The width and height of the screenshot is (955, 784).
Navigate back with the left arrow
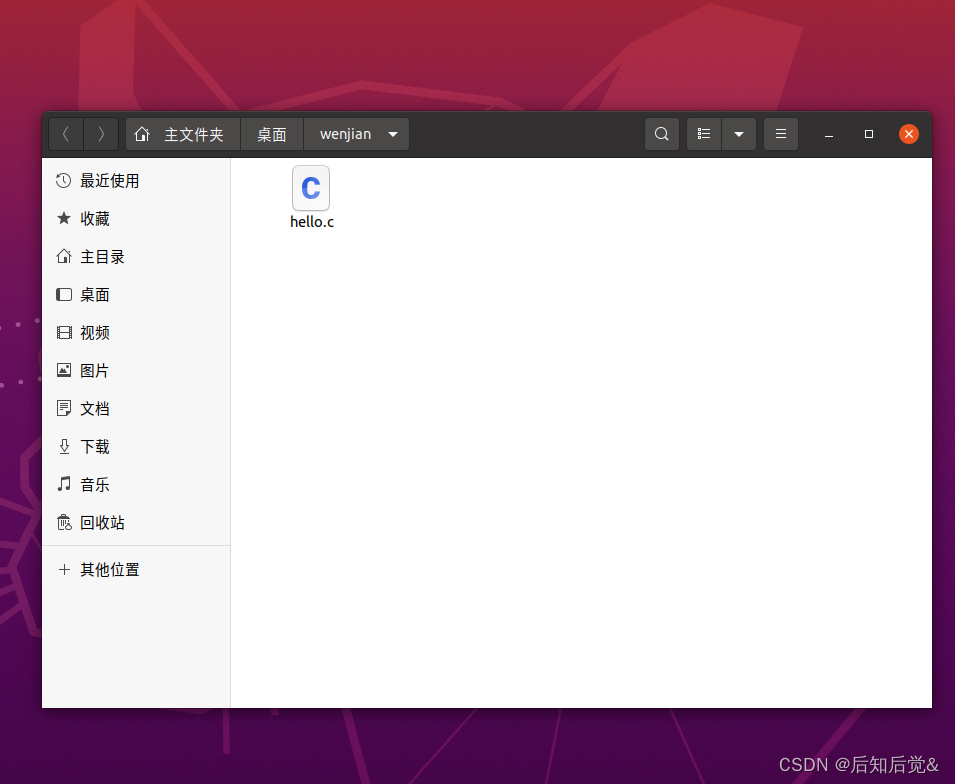point(65,133)
